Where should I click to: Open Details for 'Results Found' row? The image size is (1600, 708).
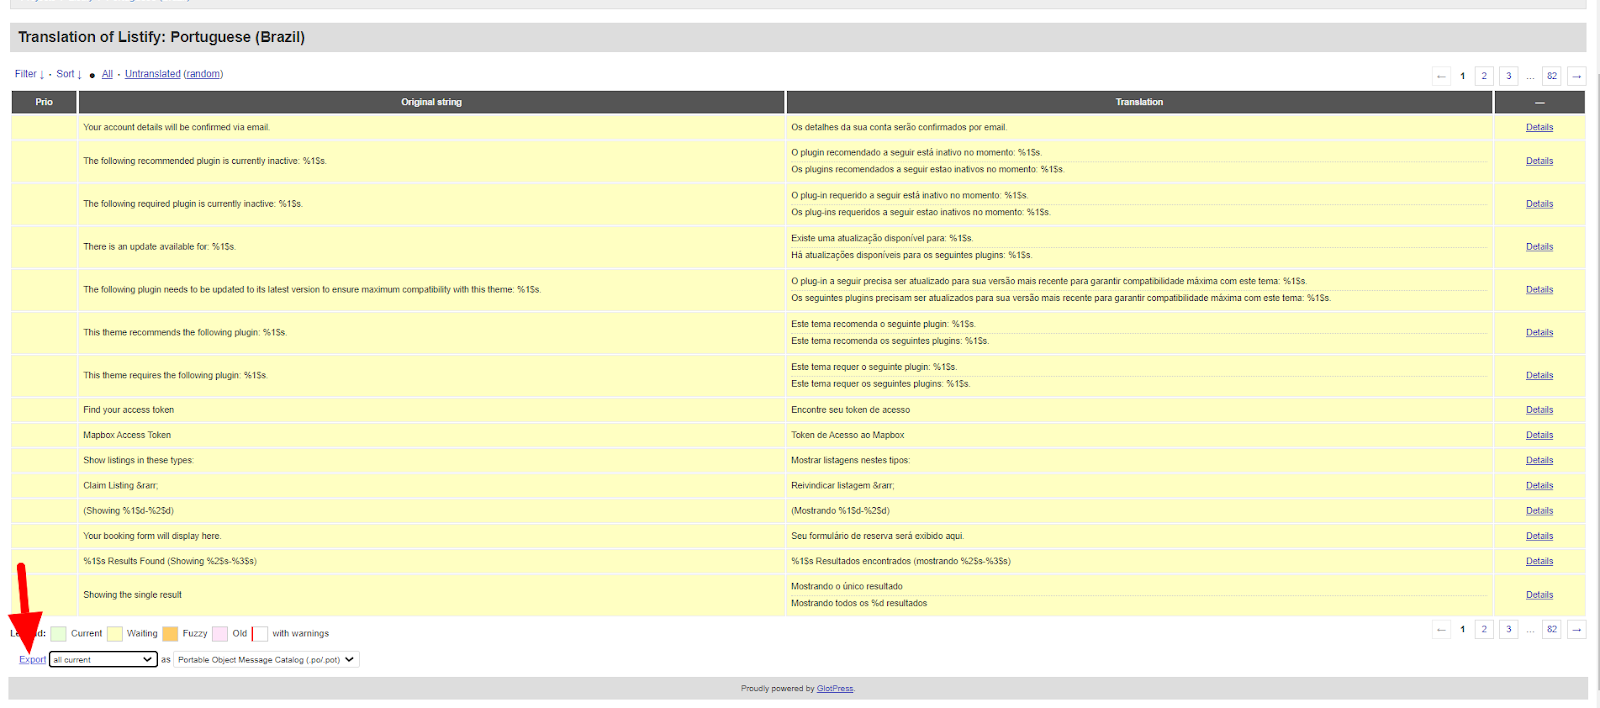[x=1539, y=561]
